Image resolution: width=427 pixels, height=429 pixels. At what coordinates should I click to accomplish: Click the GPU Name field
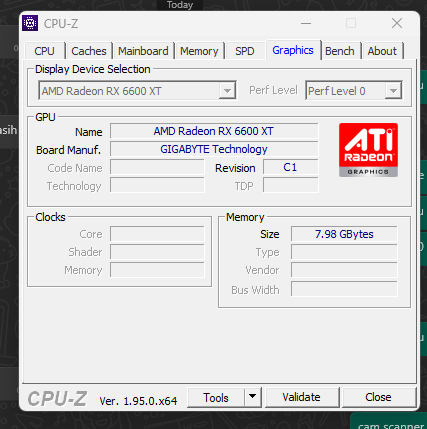click(x=214, y=131)
